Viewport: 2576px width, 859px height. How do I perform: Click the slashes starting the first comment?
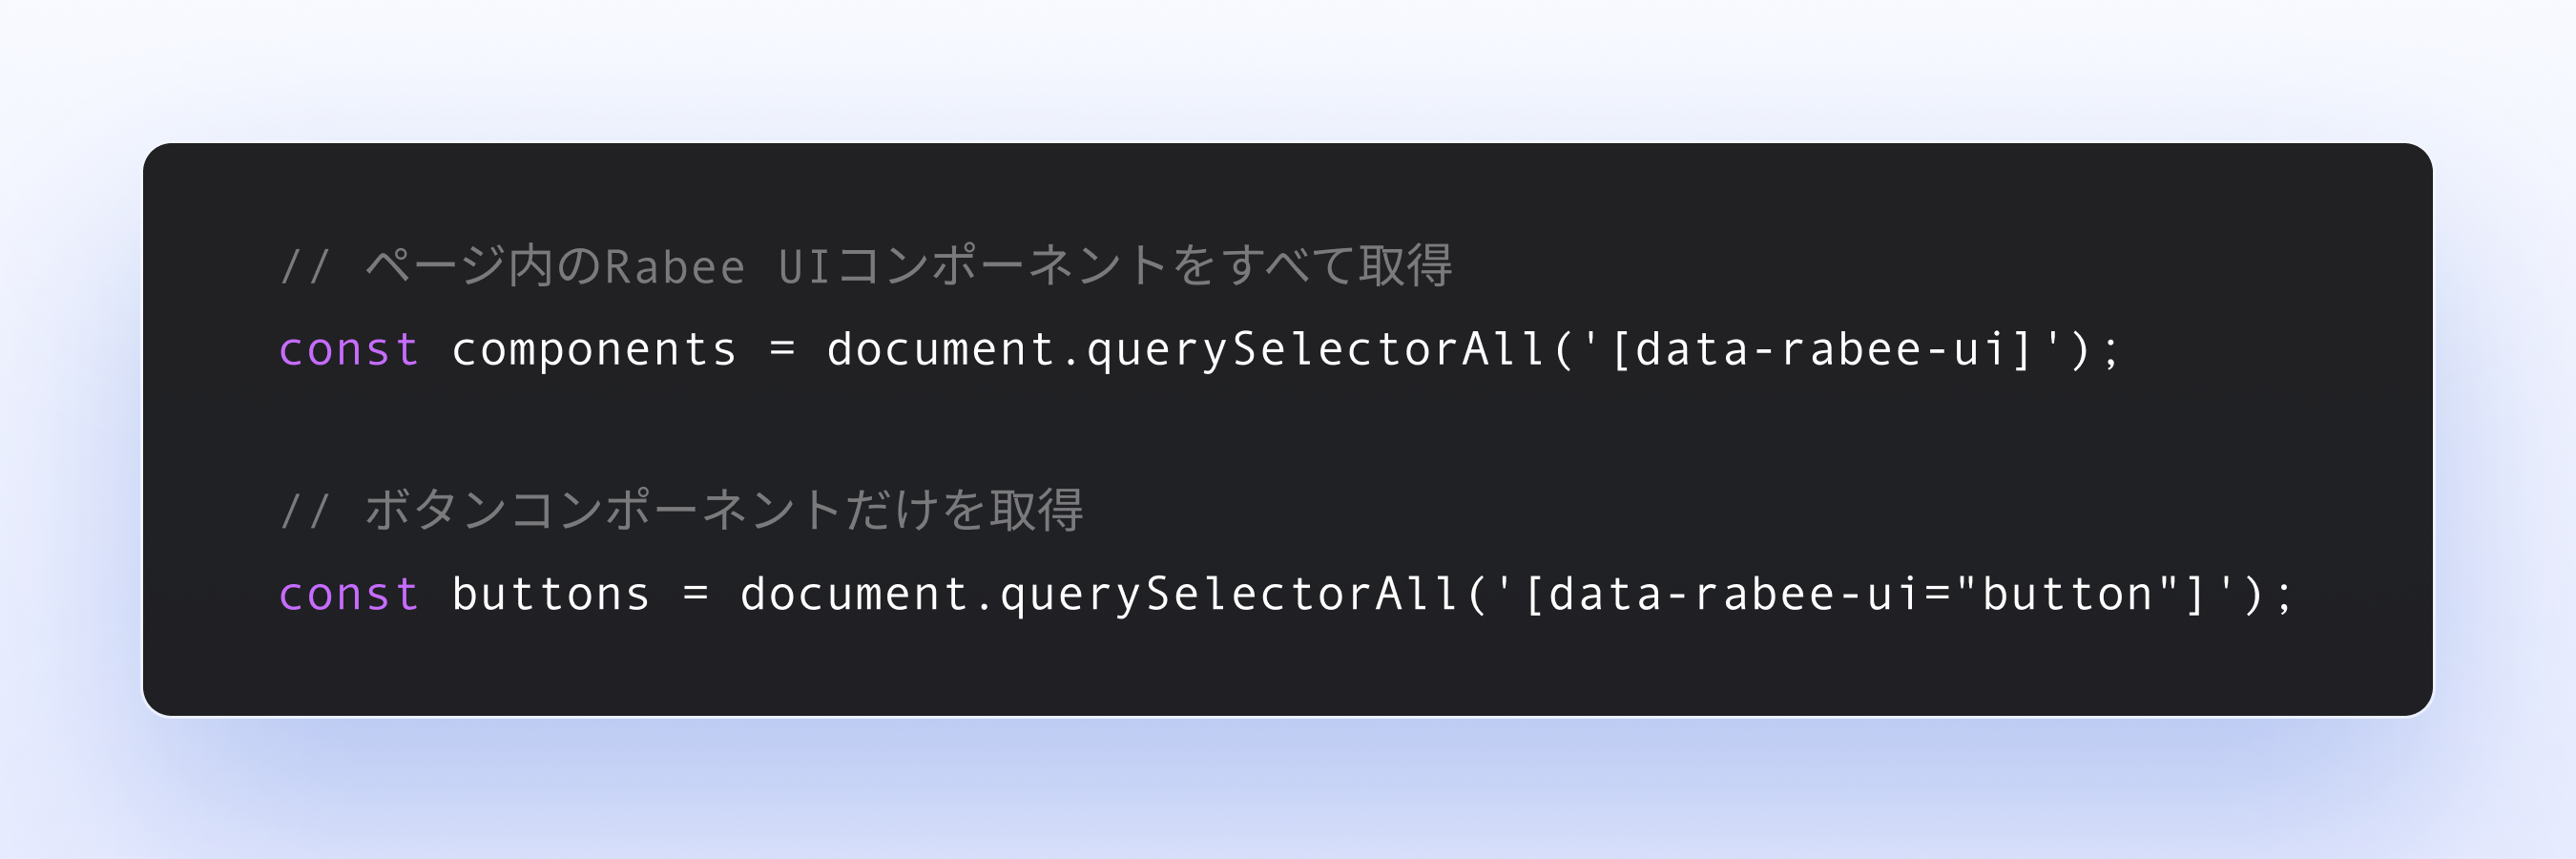[x=305, y=267]
